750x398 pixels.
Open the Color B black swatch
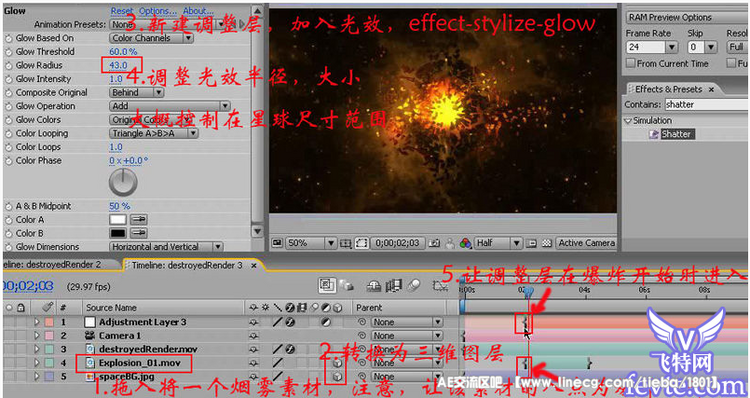pos(118,233)
